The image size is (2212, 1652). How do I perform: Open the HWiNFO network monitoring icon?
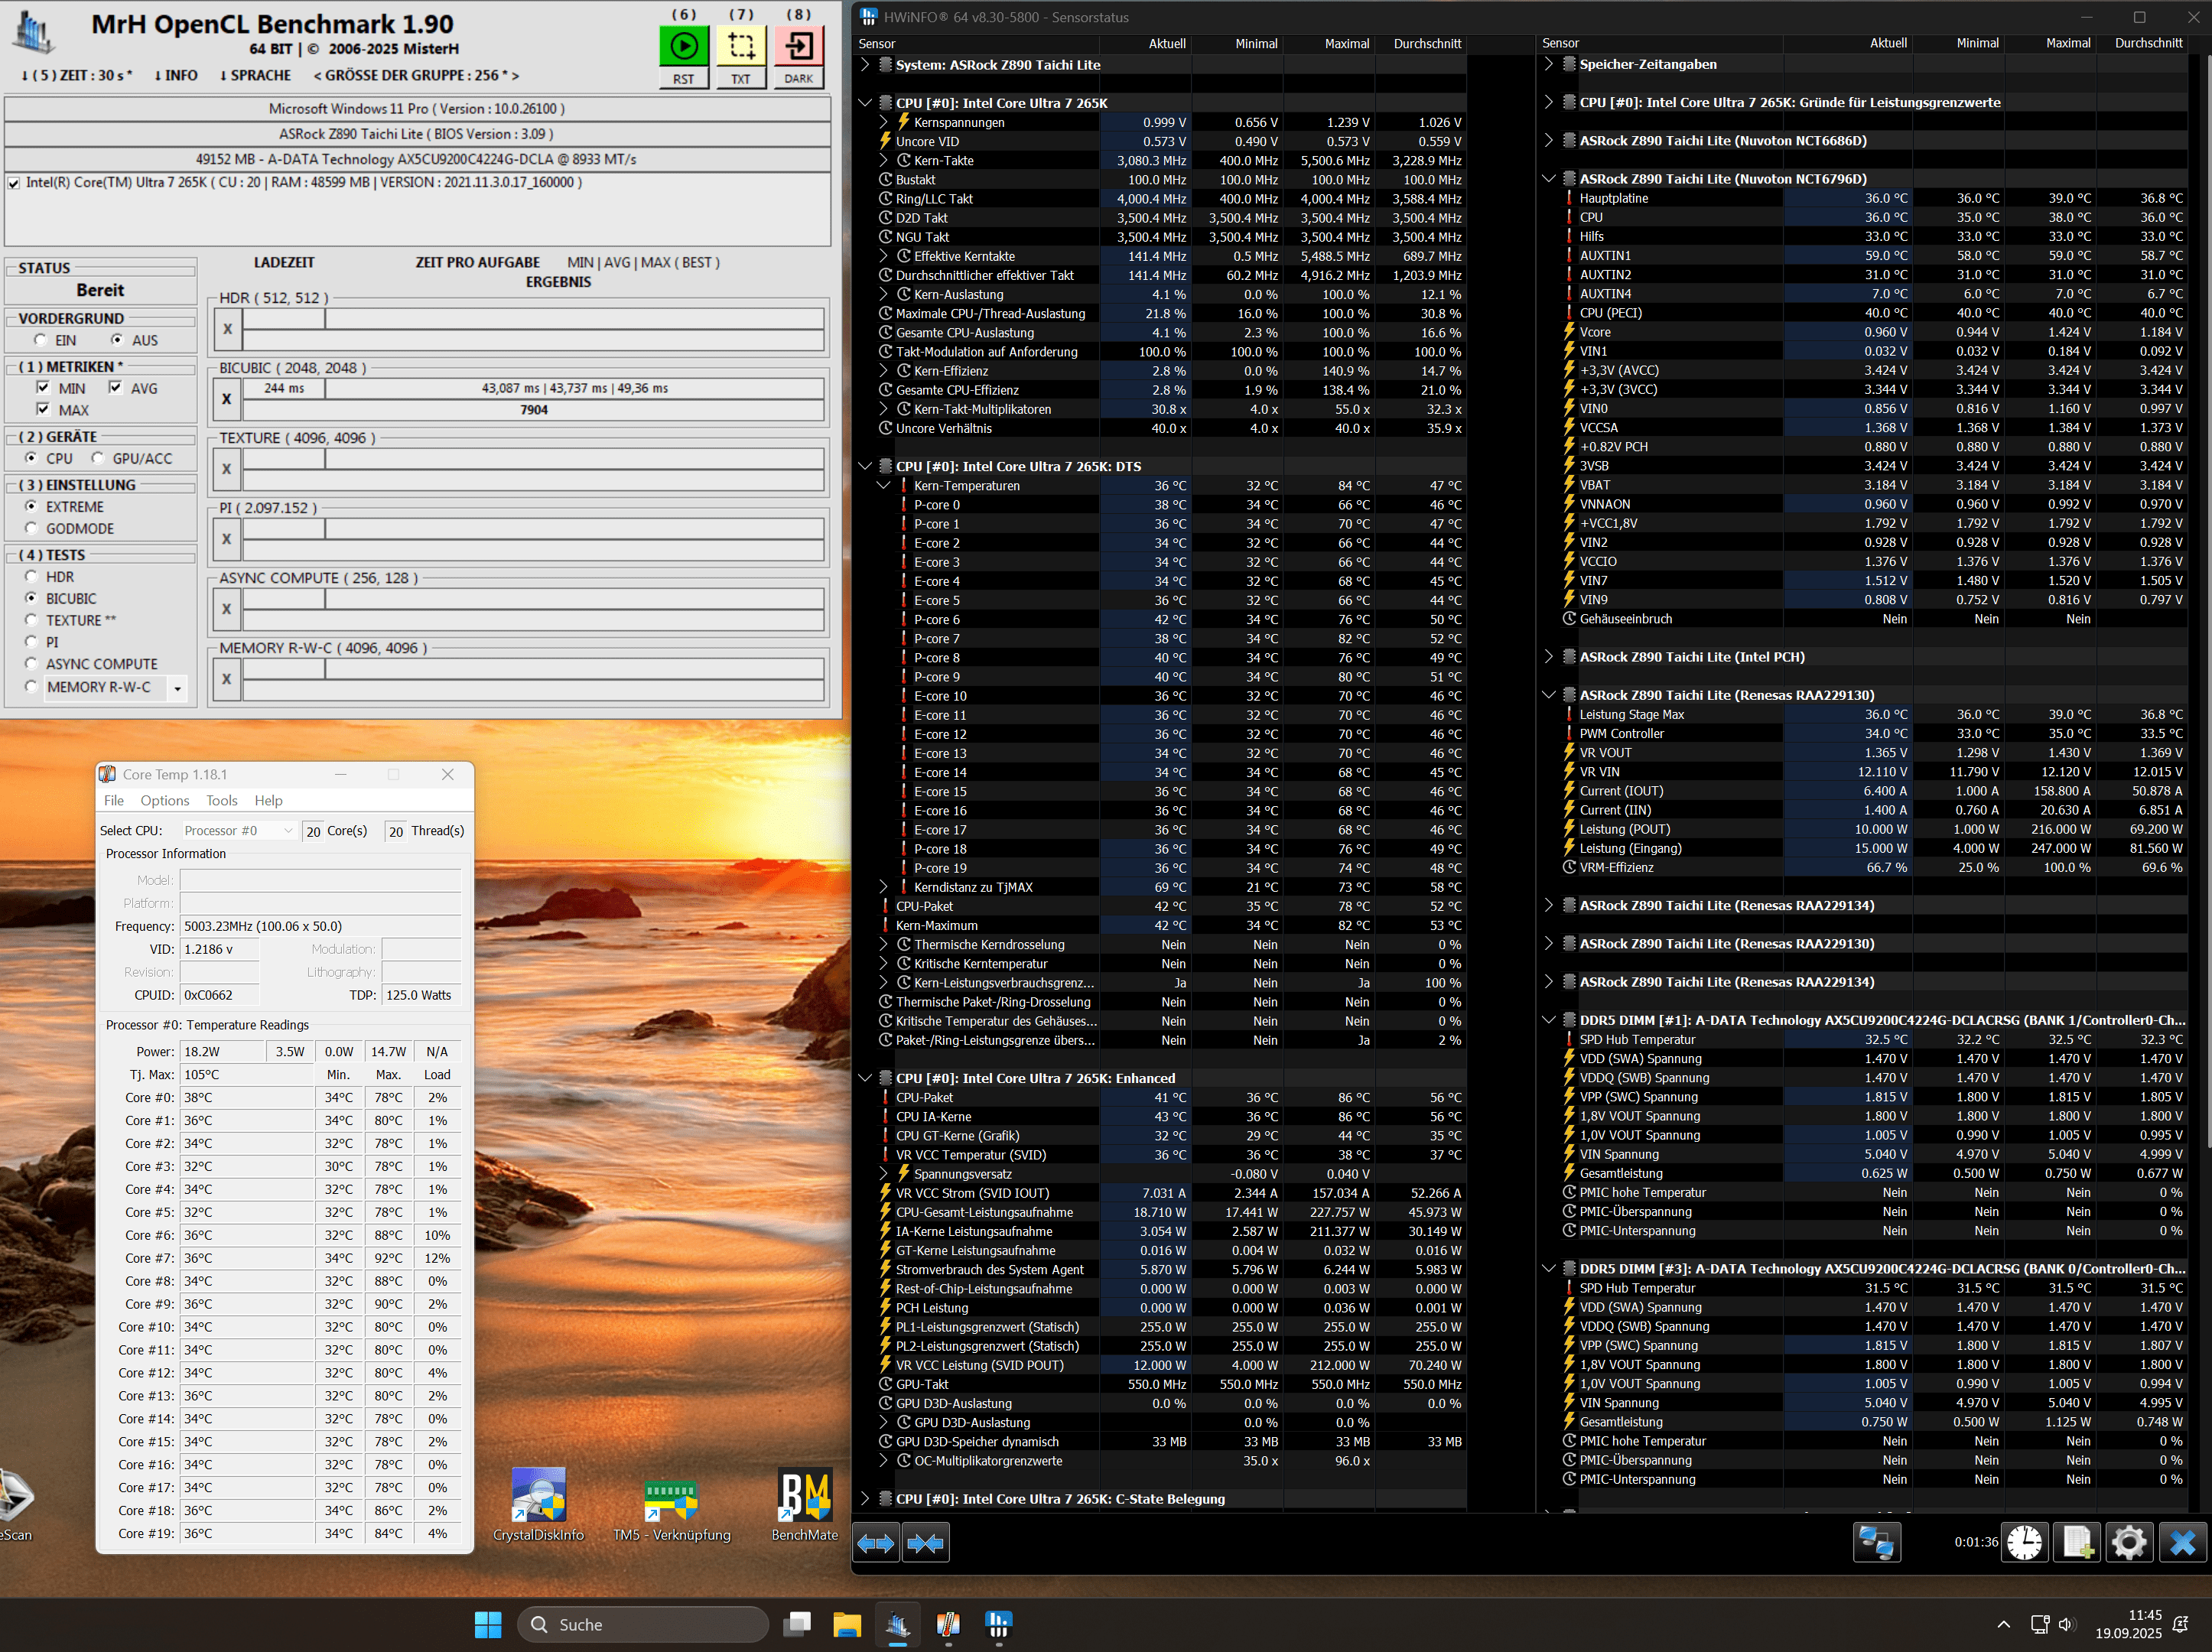click(x=1876, y=1543)
